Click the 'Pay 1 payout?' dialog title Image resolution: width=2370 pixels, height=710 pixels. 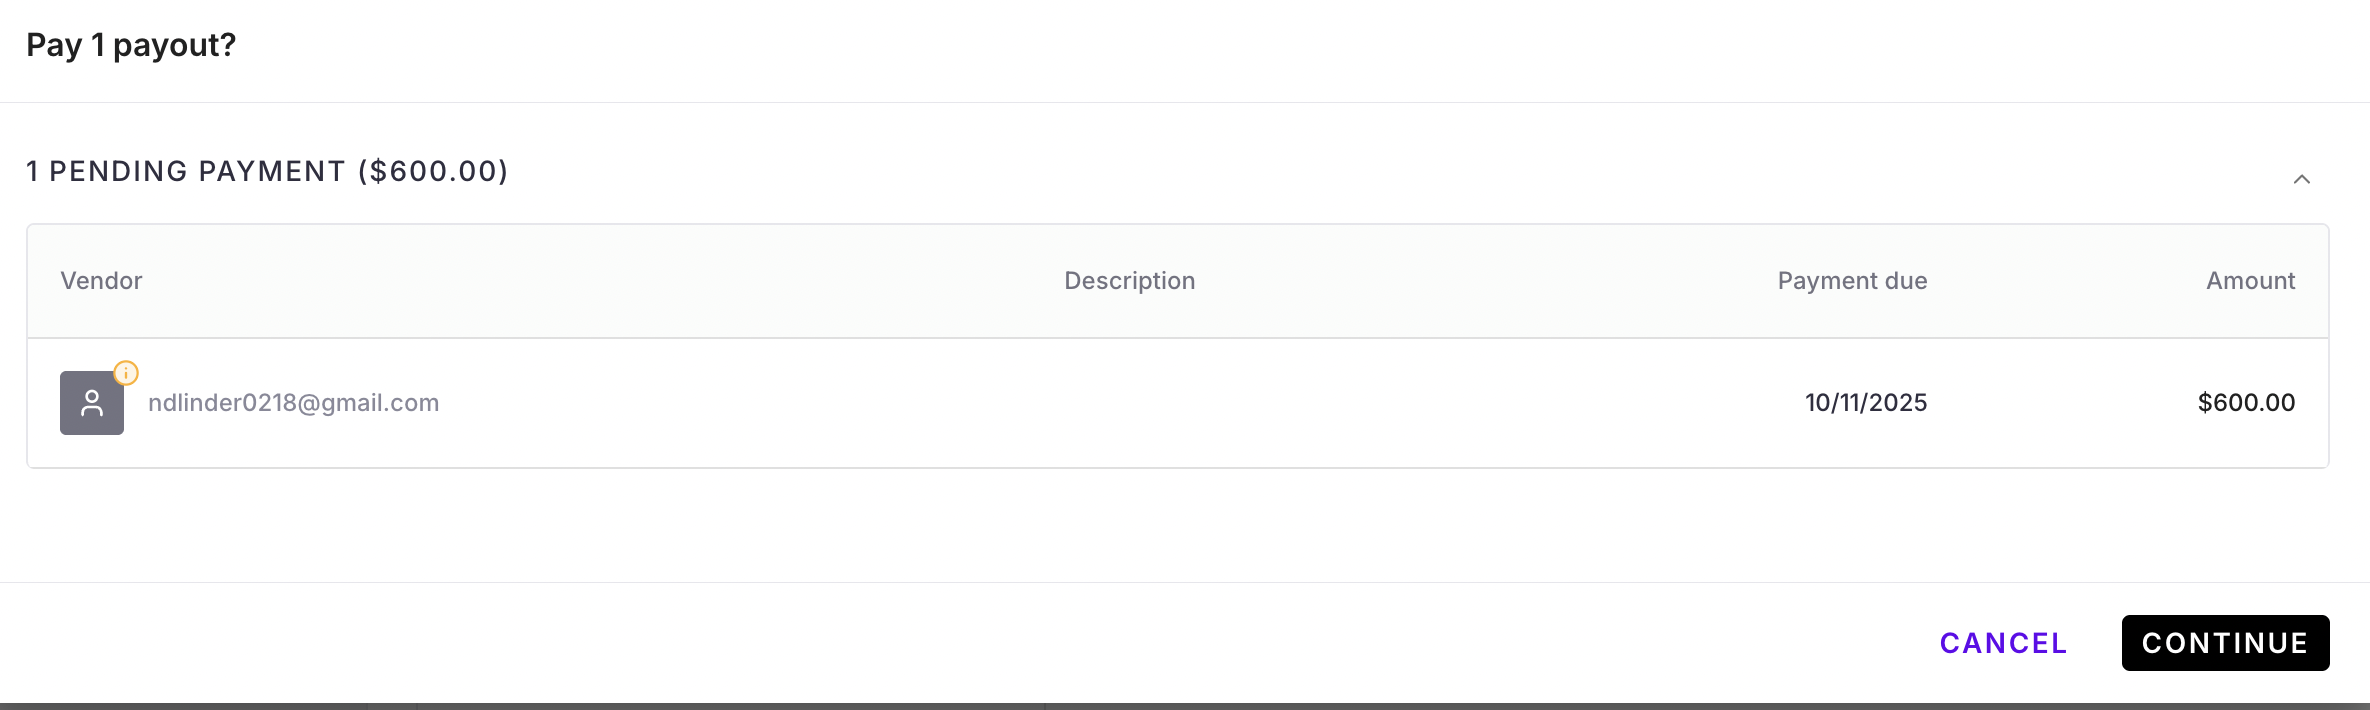click(x=131, y=45)
